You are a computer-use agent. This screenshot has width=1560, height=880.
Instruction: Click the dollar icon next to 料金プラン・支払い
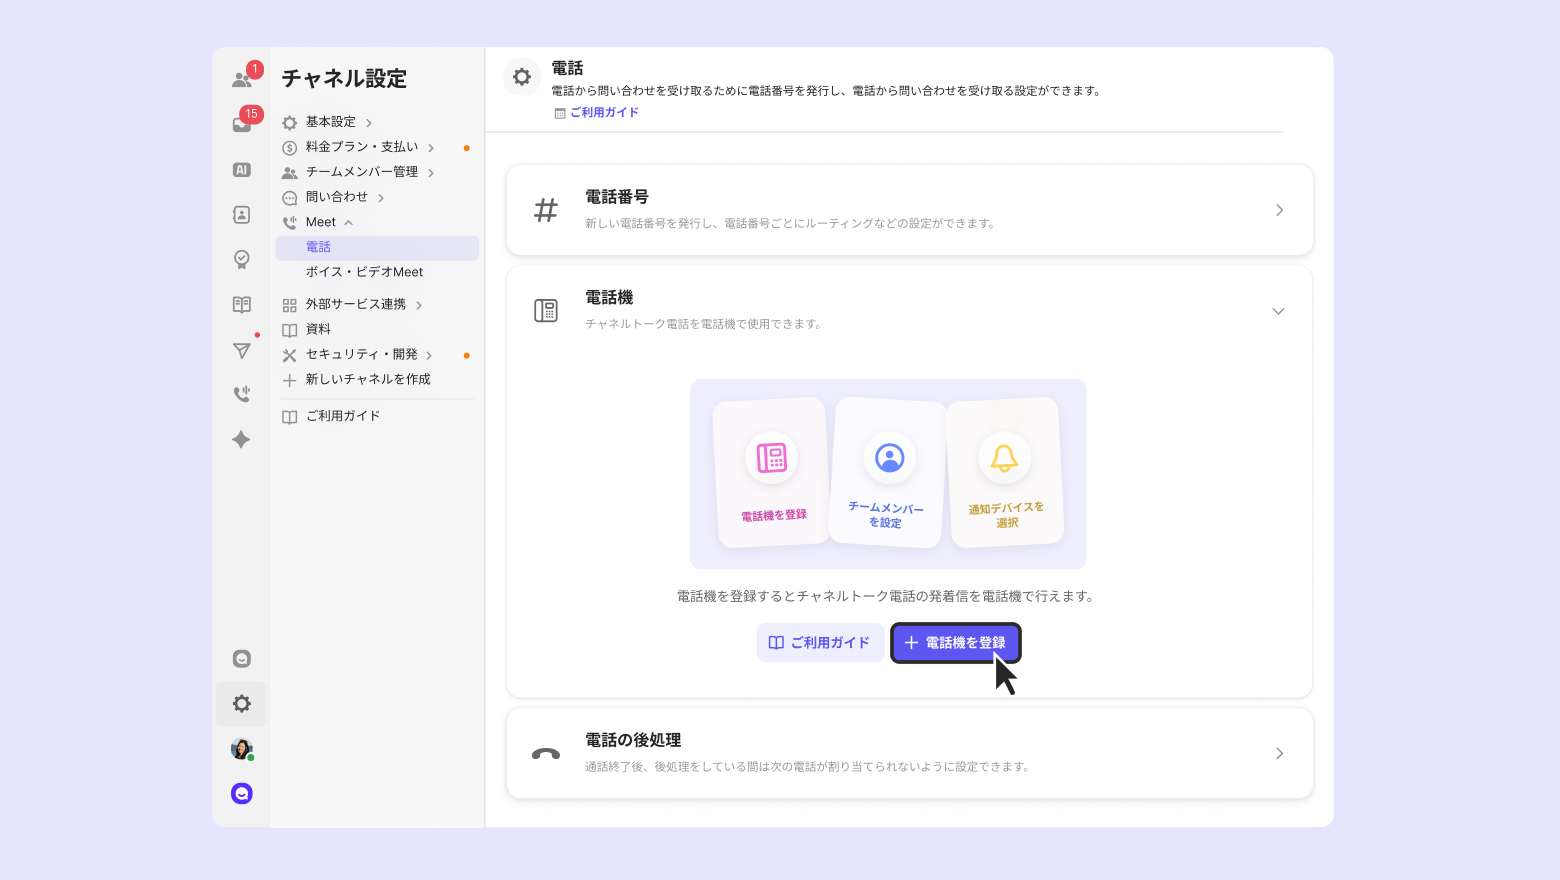[x=290, y=148]
